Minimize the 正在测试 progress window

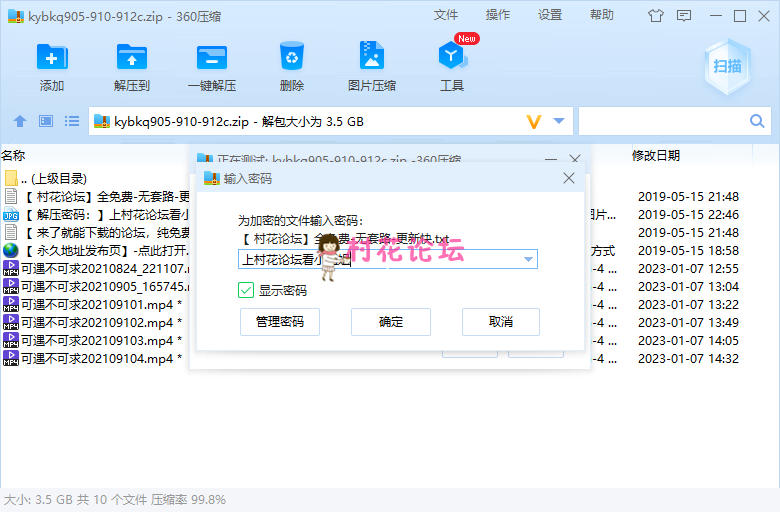click(551, 159)
